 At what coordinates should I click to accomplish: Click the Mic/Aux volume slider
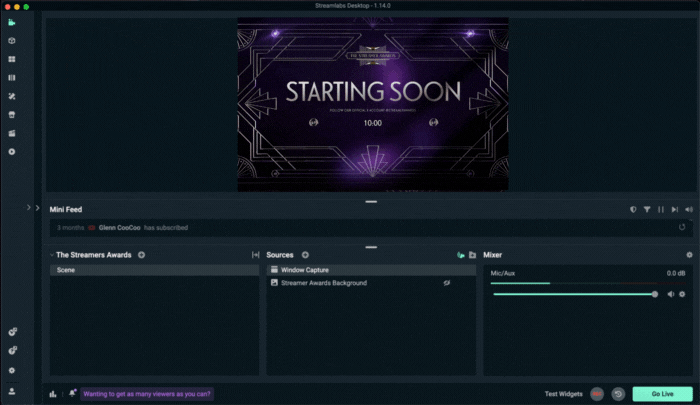pos(575,294)
